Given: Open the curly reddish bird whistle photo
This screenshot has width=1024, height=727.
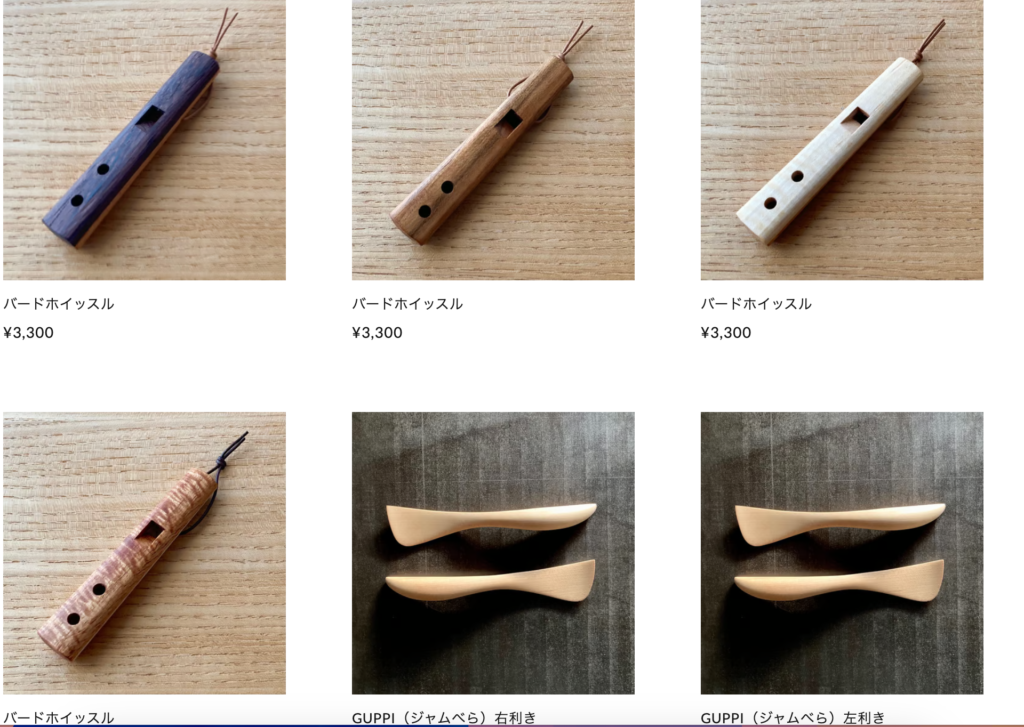Looking at the screenshot, I should pyautogui.click(x=144, y=553).
